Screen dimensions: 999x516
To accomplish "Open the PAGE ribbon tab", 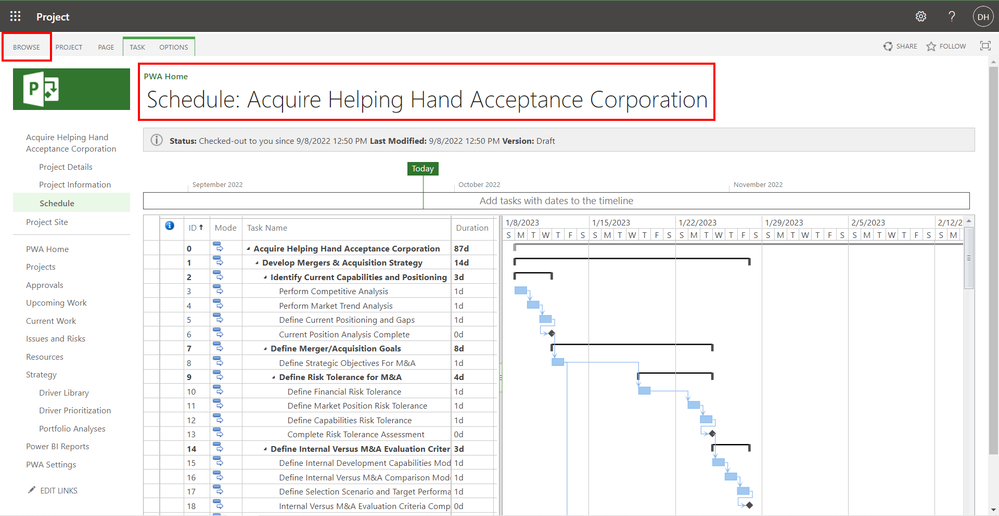I will [x=106, y=47].
